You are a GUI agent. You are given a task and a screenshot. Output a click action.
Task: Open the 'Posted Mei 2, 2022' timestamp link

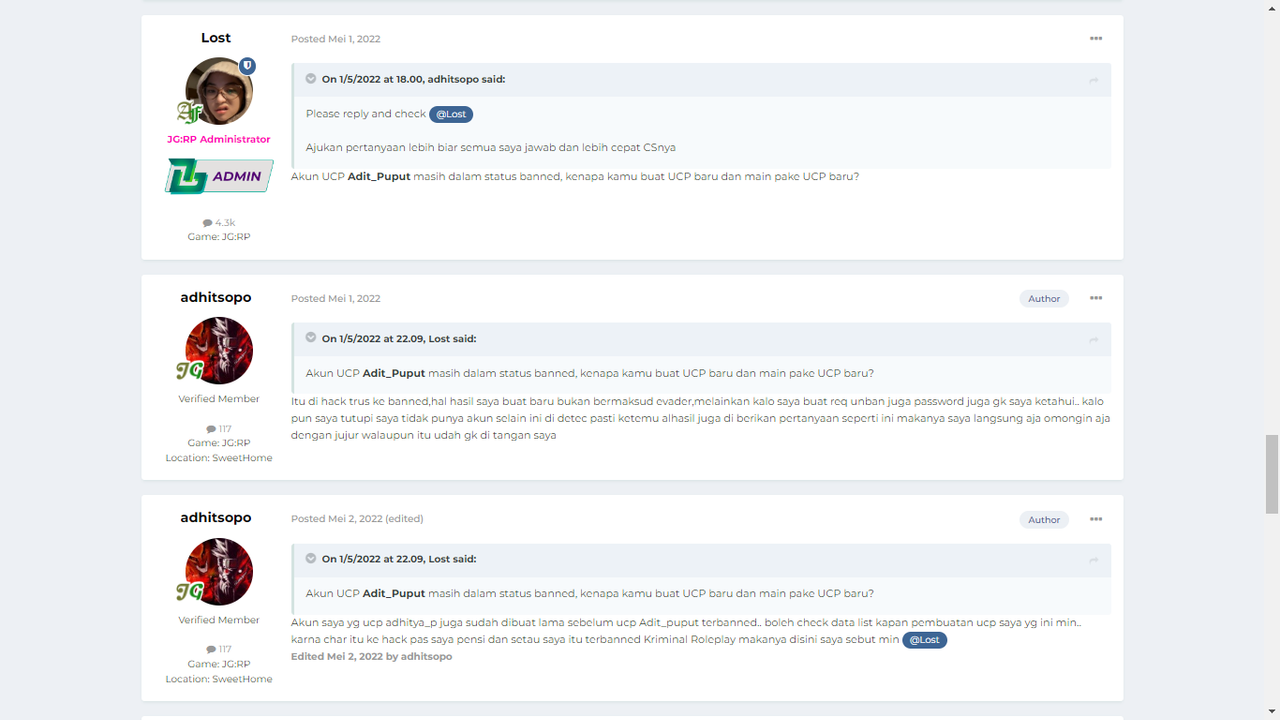click(337, 519)
